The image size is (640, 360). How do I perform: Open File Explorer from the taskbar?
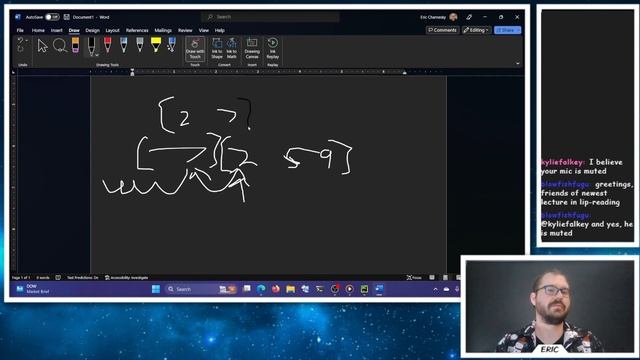click(x=290, y=289)
